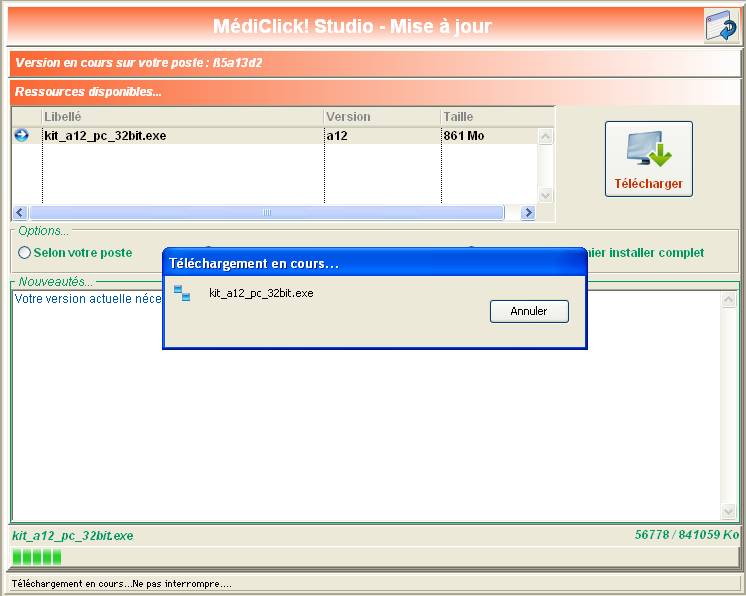
Task: Click the resources table scroll-up arrow
Action: [545, 137]
